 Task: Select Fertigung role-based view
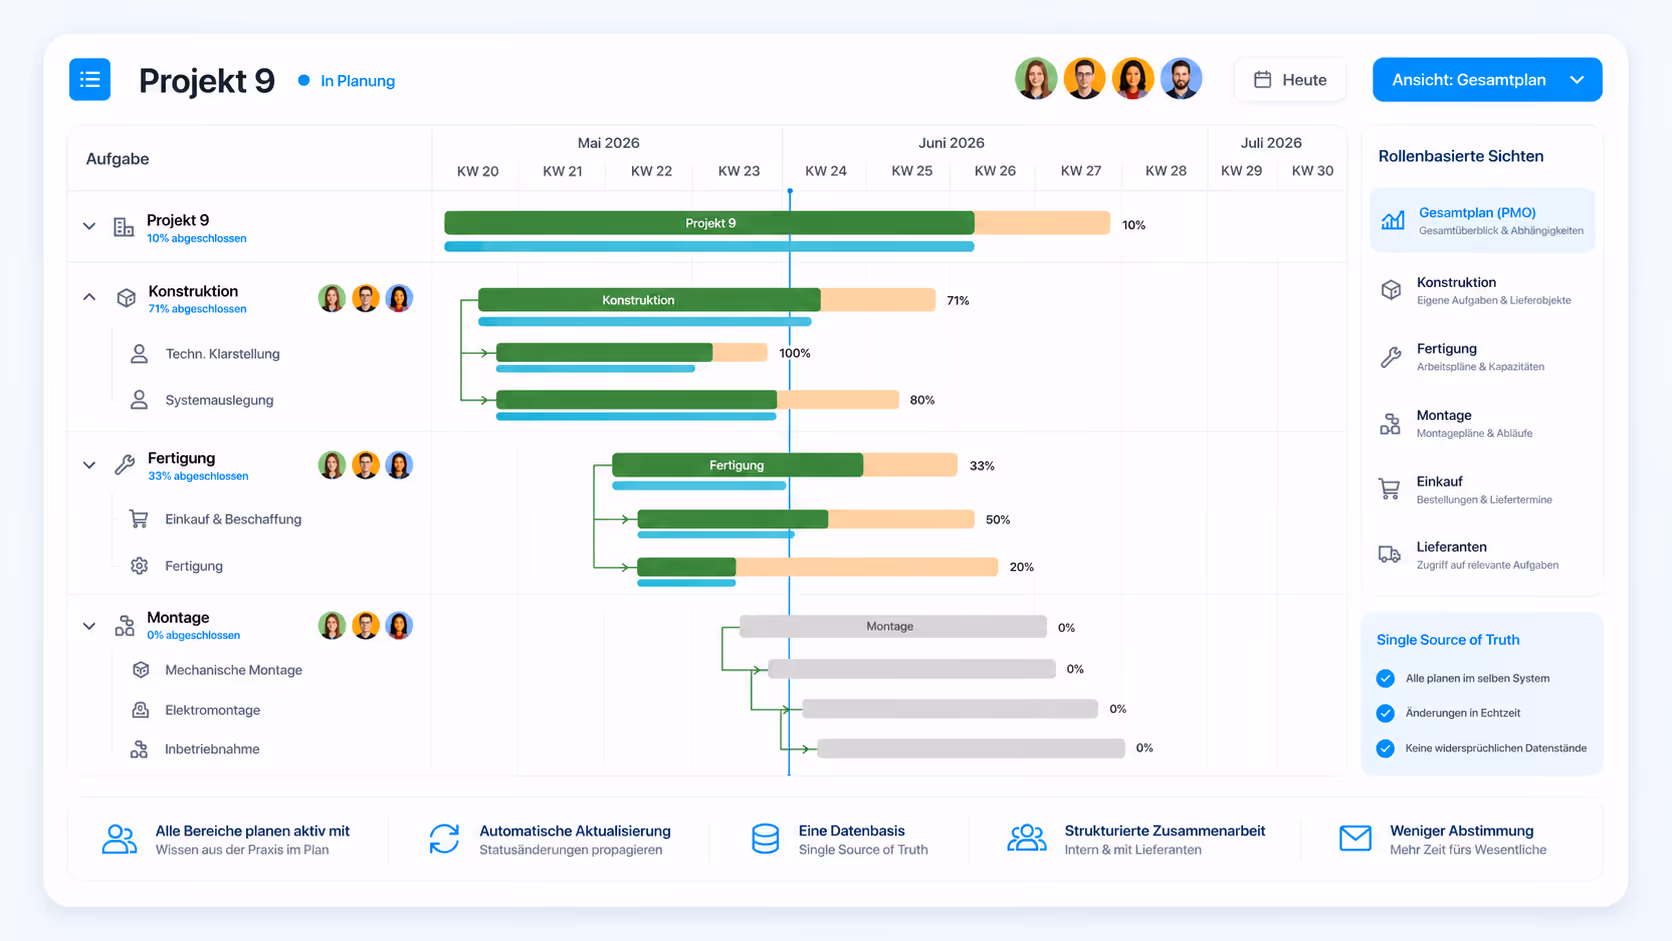point(1482,357)
